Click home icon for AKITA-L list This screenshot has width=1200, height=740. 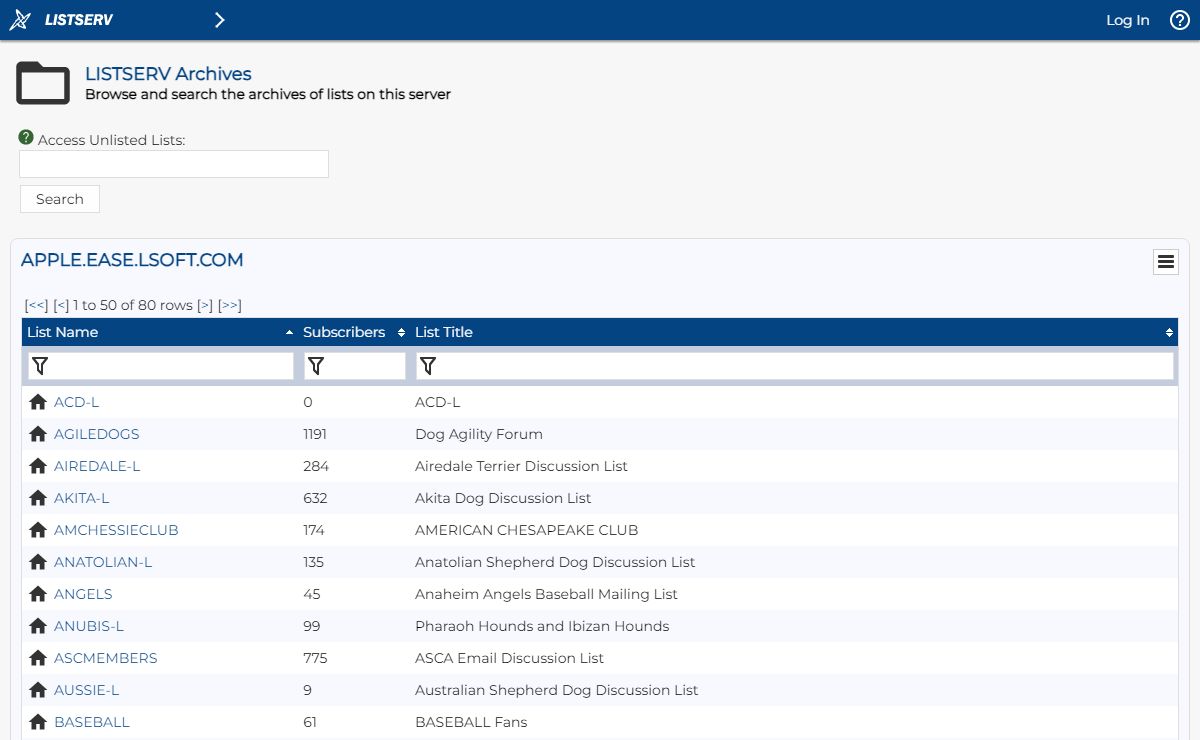[x=38, y=498]
